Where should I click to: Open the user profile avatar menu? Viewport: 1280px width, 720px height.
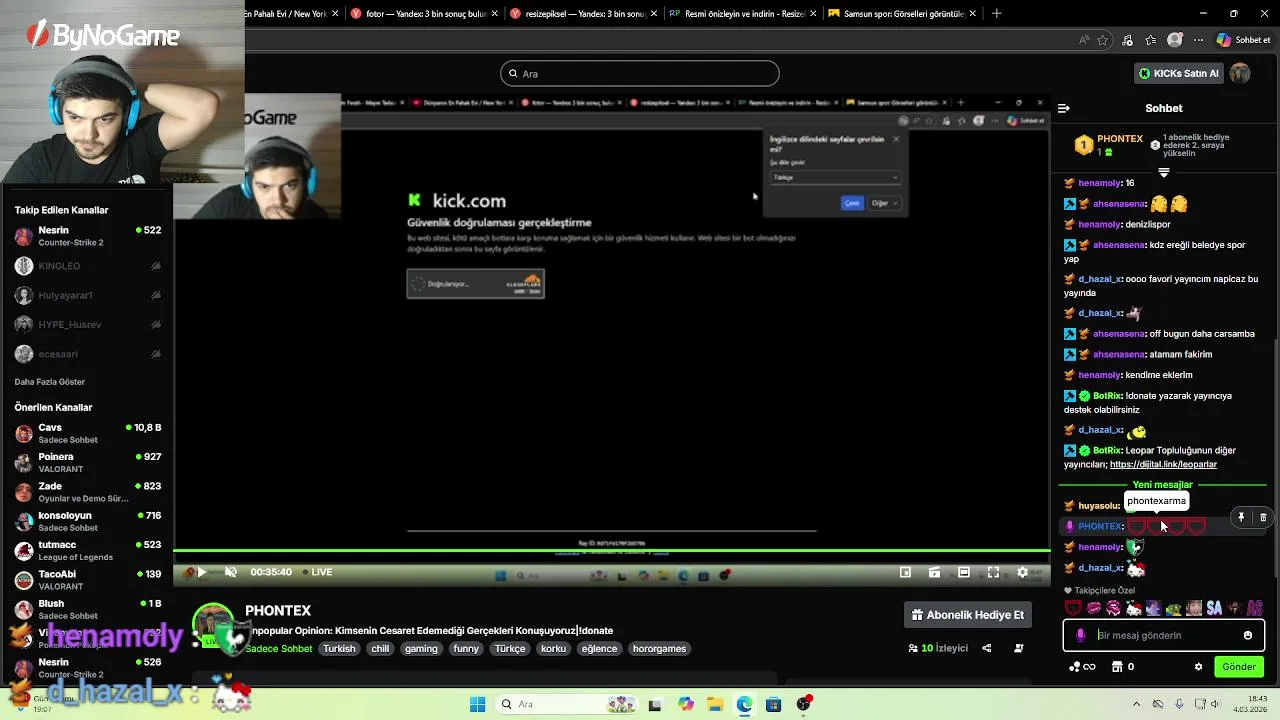[1240, 73]
